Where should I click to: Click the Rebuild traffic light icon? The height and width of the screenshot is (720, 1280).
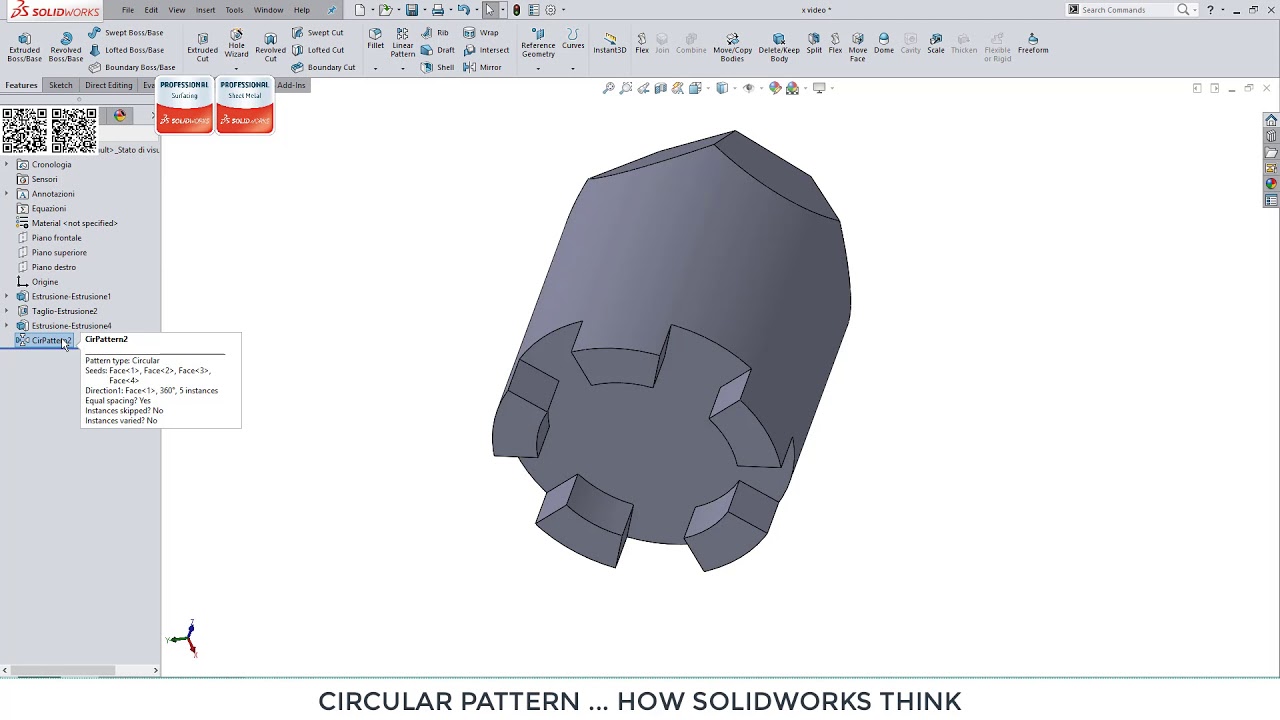point(516,10)
